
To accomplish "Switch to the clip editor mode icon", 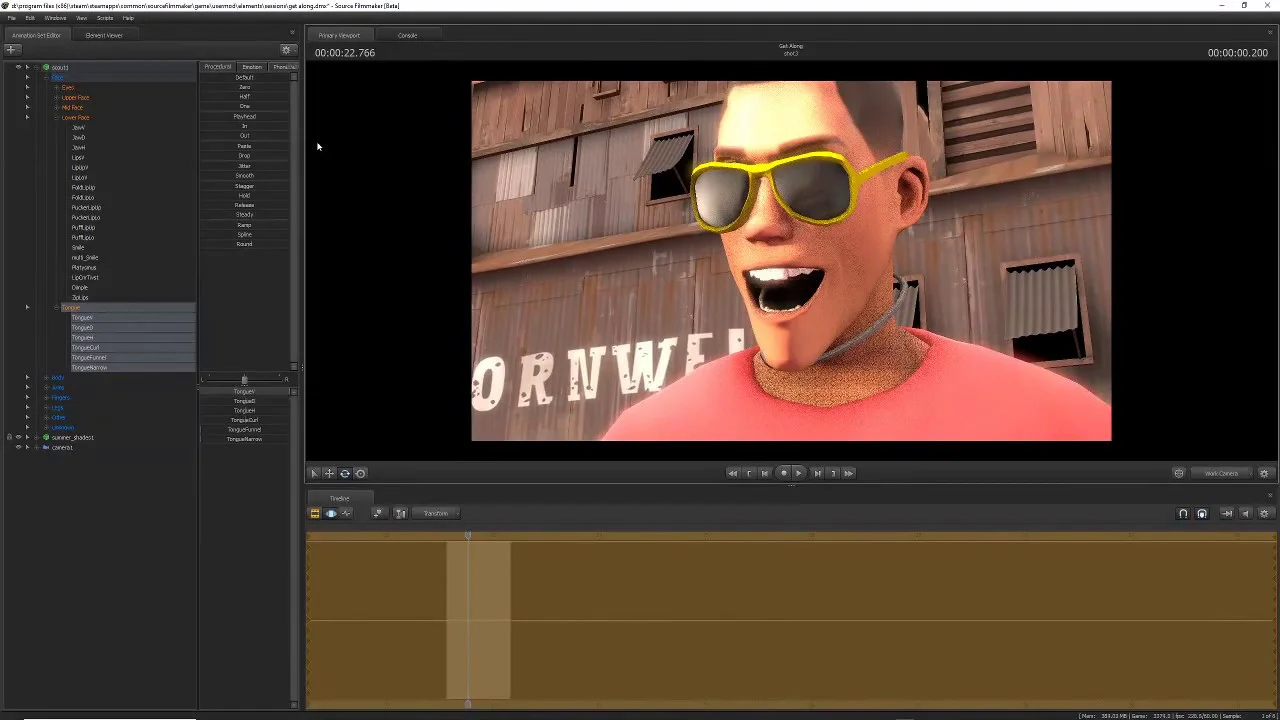I will pos(315,513).
